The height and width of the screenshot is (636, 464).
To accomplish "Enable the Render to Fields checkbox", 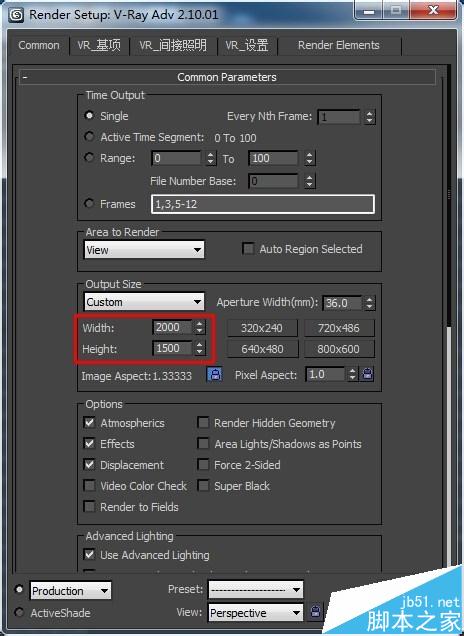I will (89, 507).
